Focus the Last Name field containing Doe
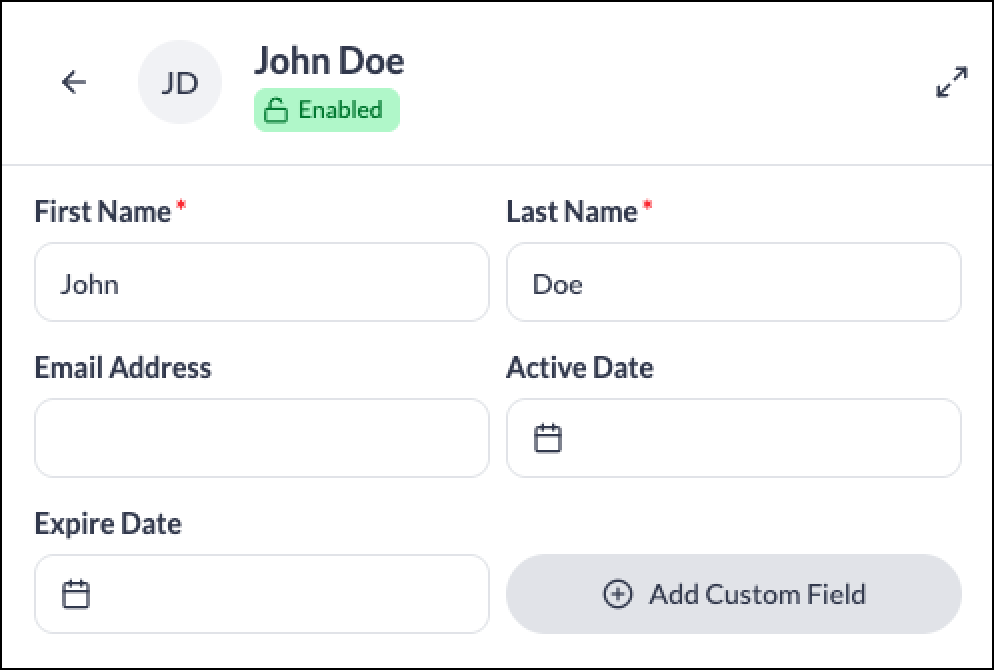Image resolution: width=994 pixels, height=670 pixels. coord(733,282)
